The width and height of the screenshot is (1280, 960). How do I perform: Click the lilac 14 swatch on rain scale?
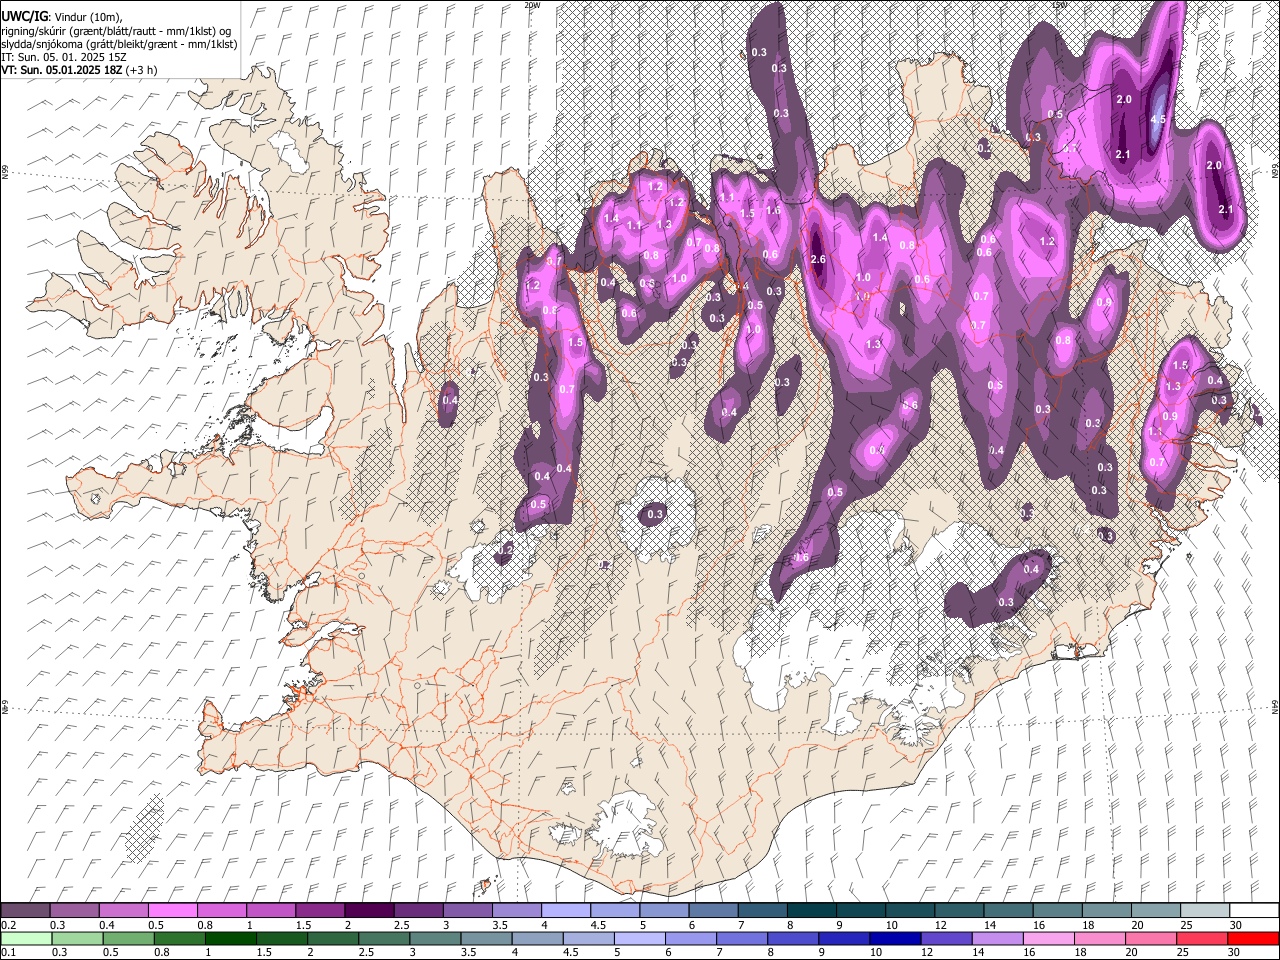tap(998, 938)
